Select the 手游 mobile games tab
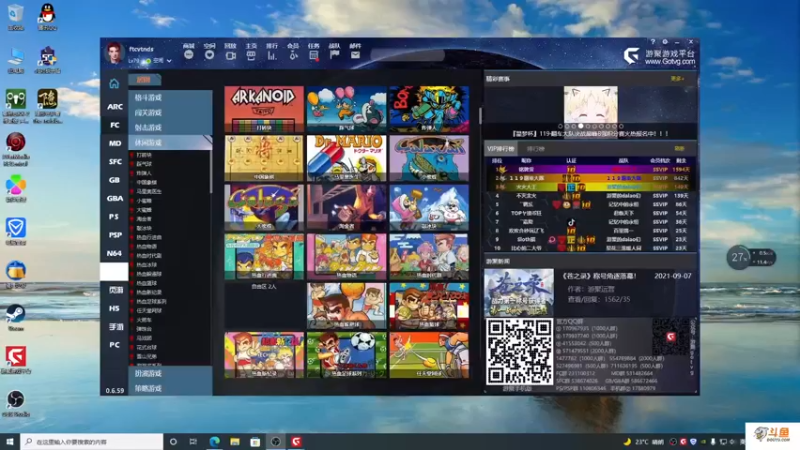800x450 pixels. [x=115, y=327]
